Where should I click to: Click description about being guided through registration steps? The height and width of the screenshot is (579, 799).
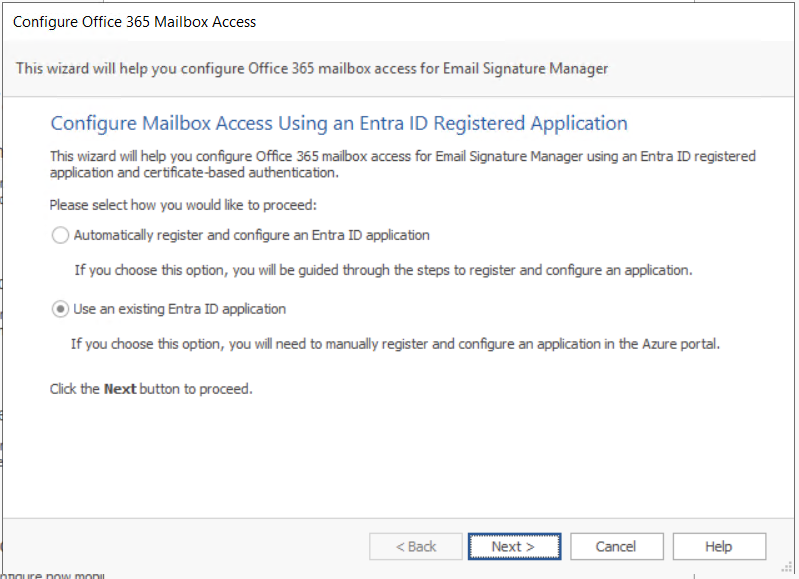[x=383, y=270]
